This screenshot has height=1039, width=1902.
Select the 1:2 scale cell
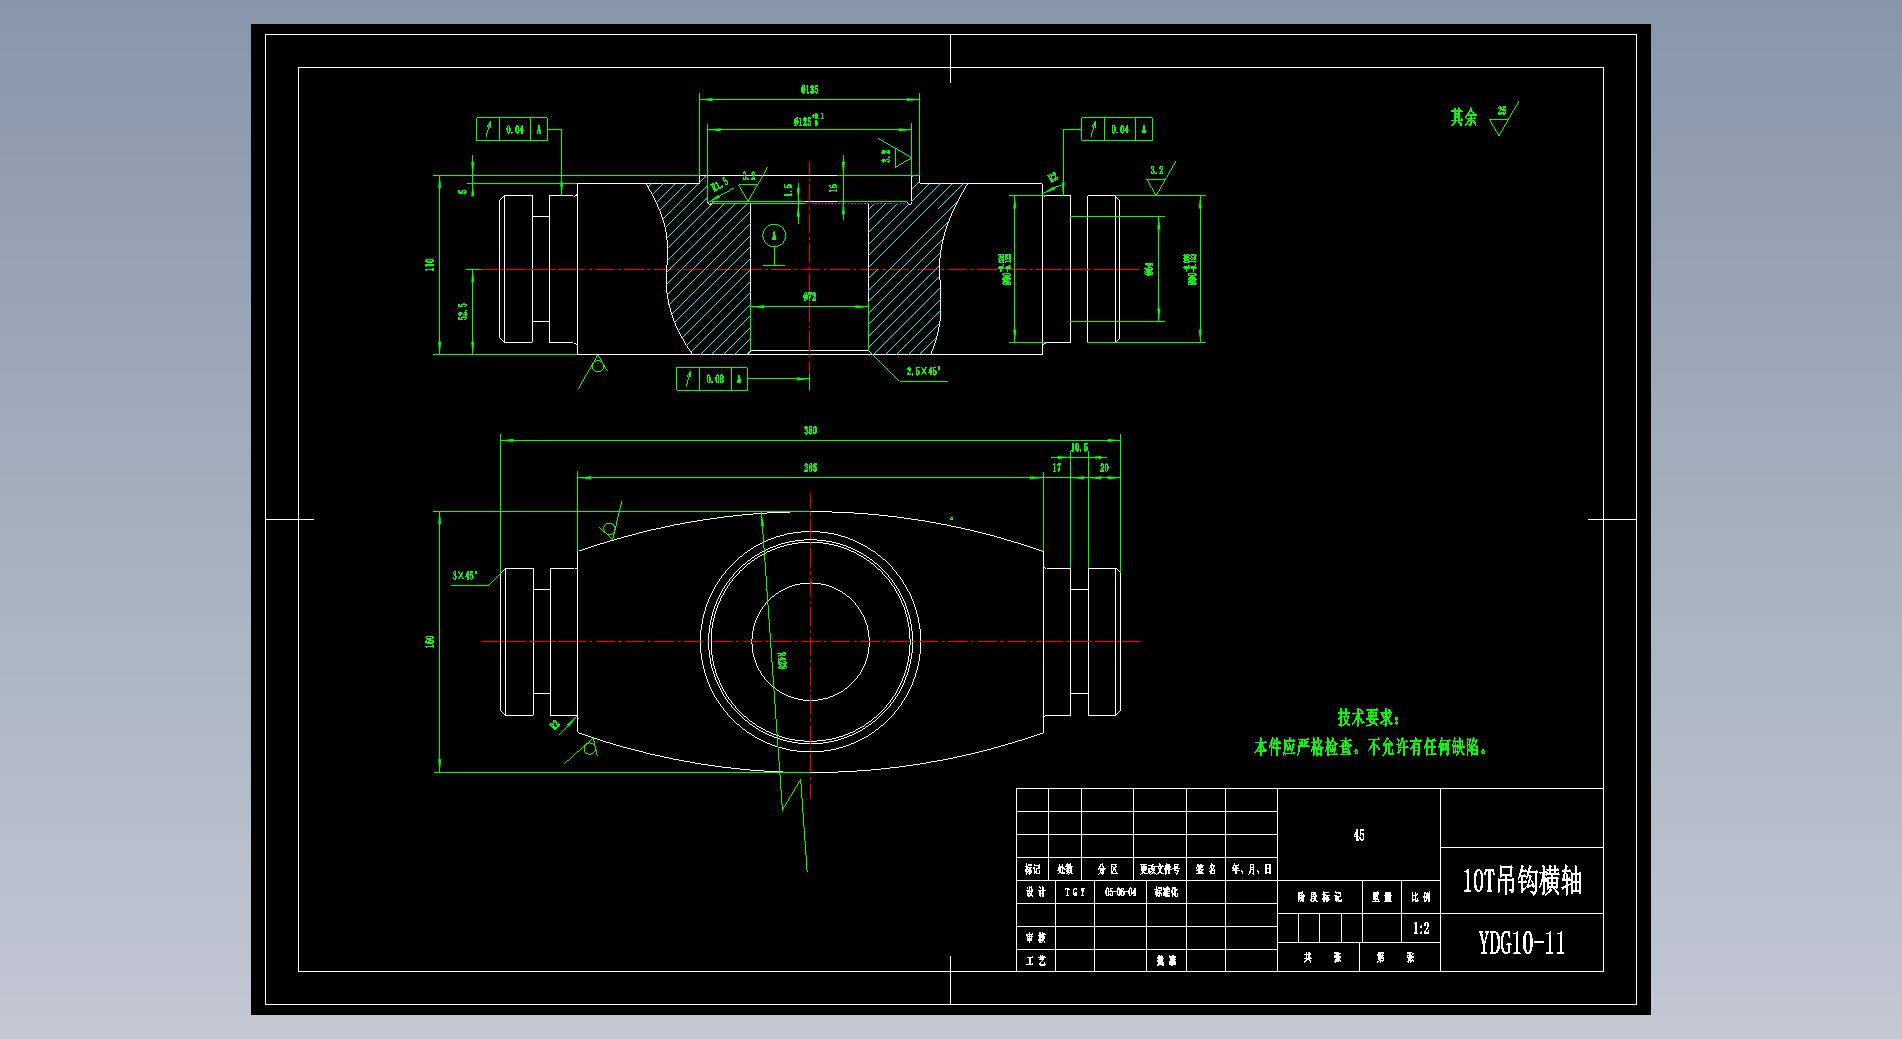point(1421,928)
